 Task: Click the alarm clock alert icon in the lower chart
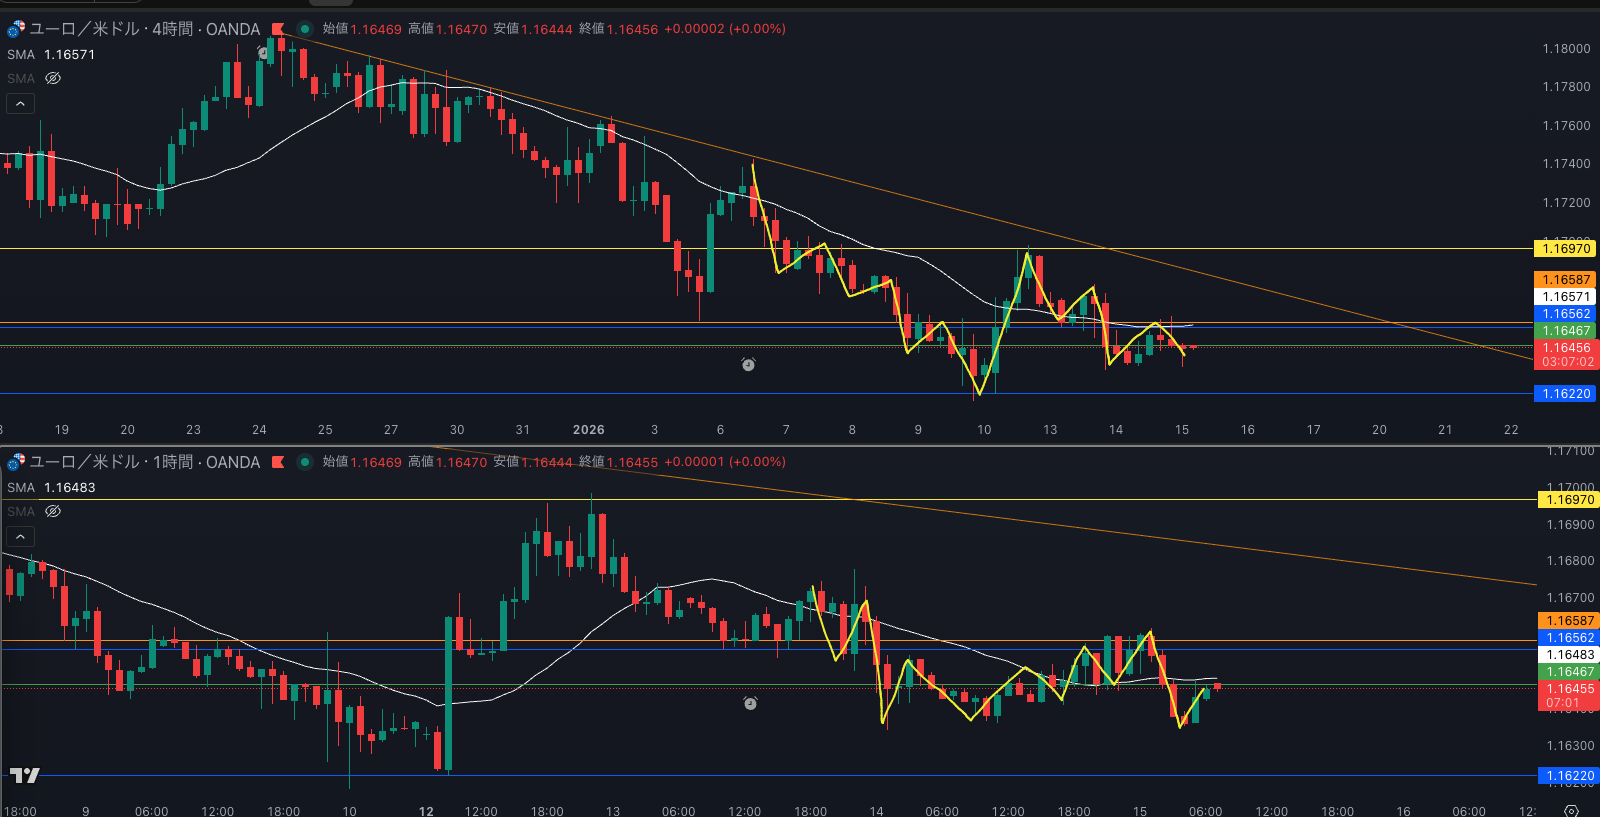pyautogui.click(x=750, y=704)
